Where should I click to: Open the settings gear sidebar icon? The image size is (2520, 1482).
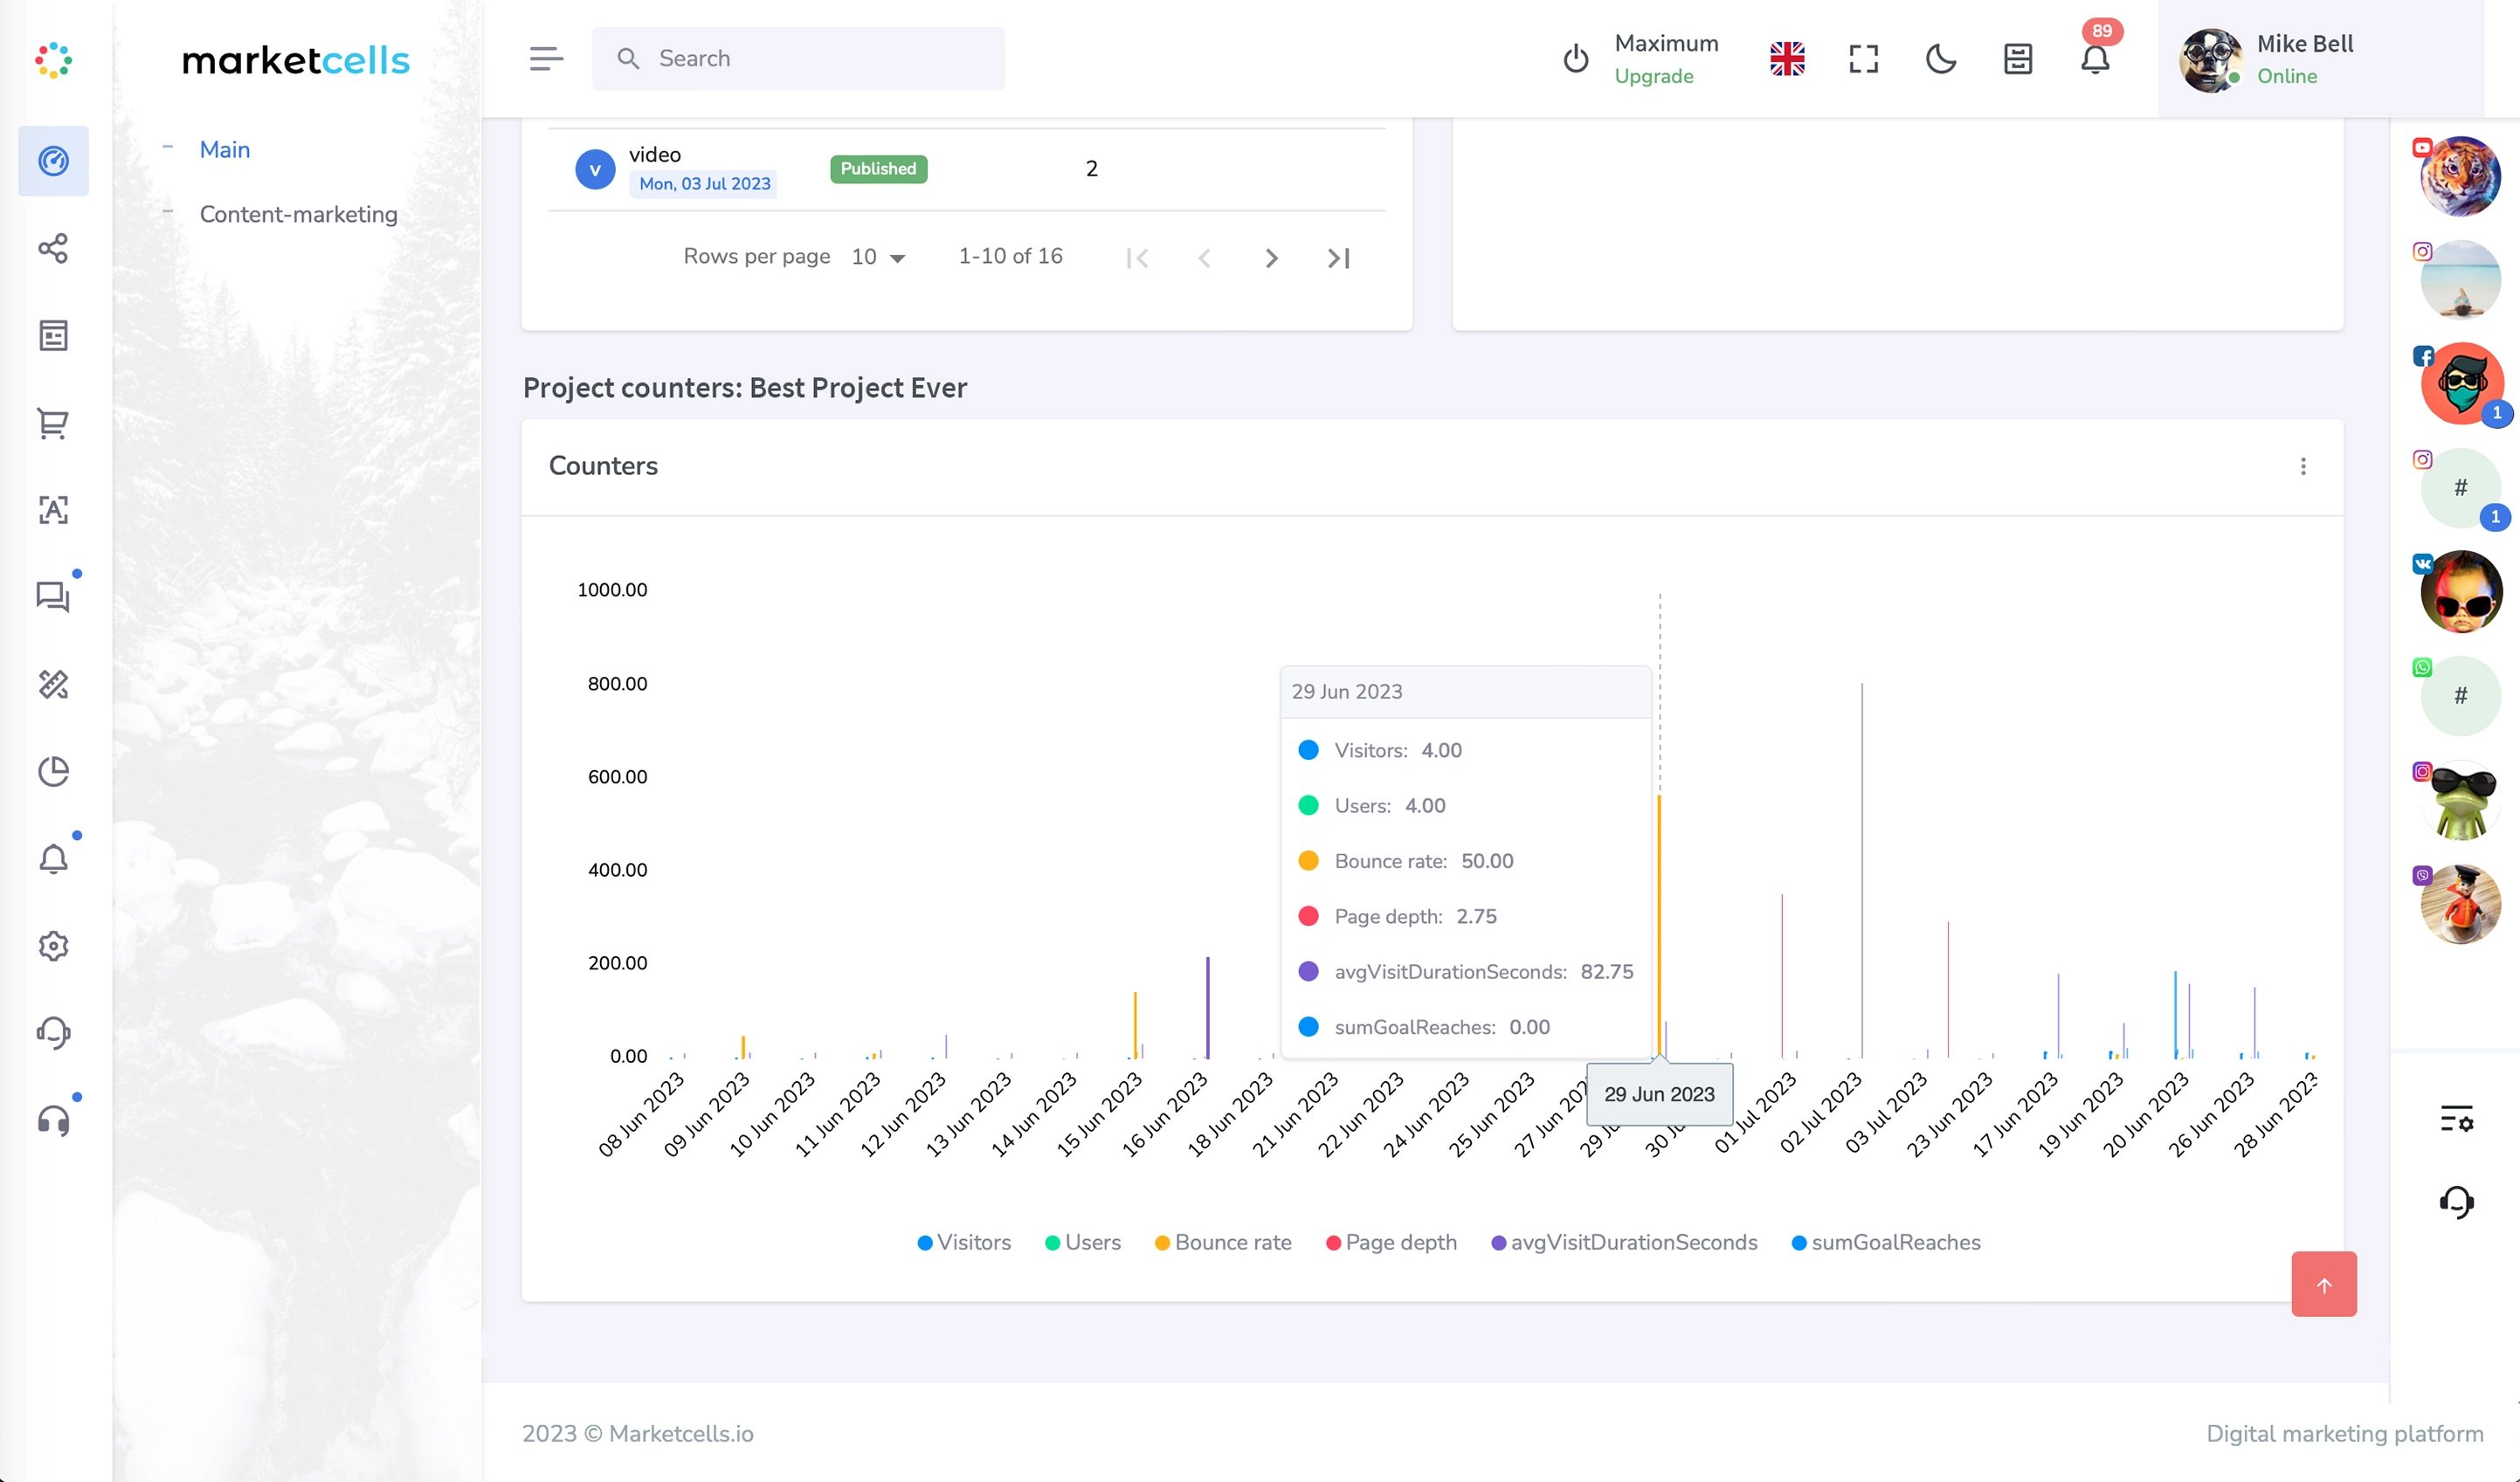click(53, 946)
